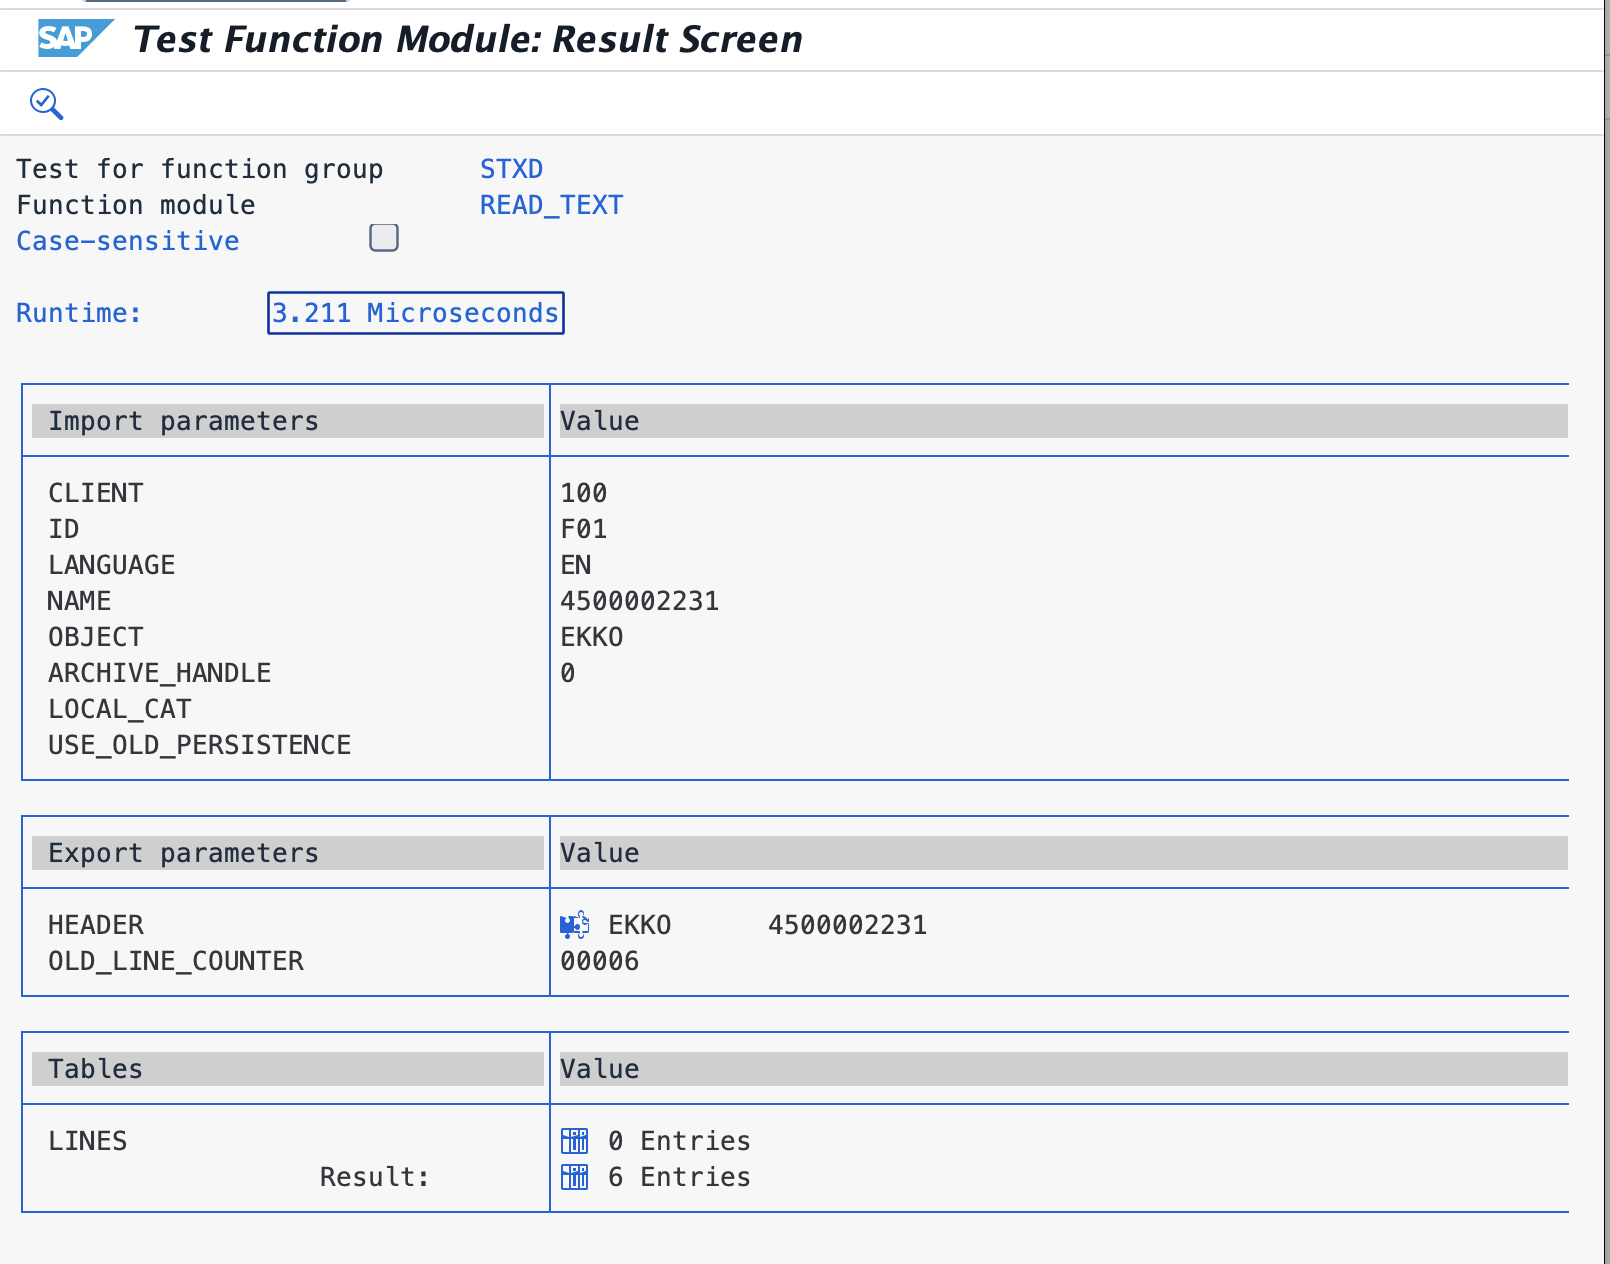The image size is (1610, 1264).
Task: Click the Tables column header
Action: coord(288,1069)
